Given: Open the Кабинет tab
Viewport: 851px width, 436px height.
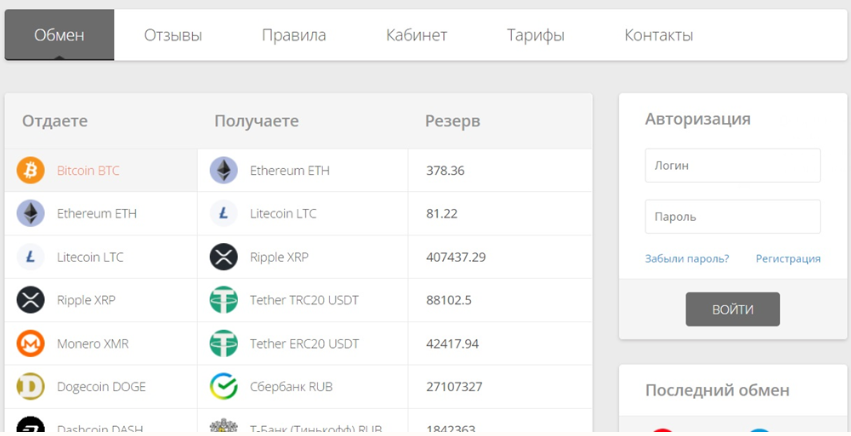Looking at the screenshot, I should [x=416, y=36].
